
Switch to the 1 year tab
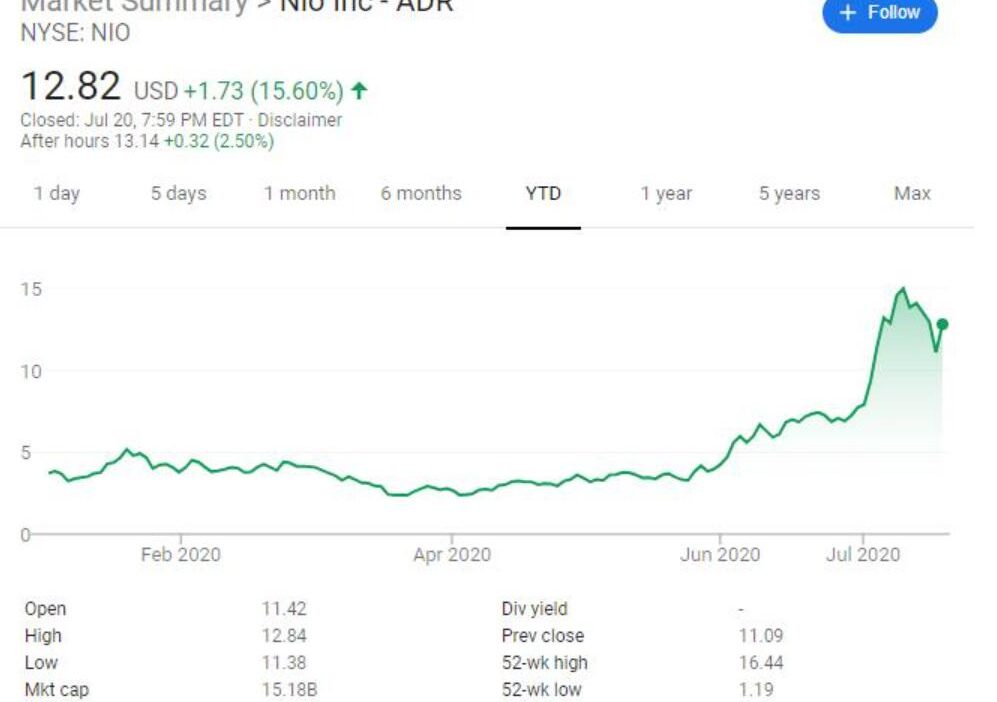pyautogui.click(x=666, y=193)
